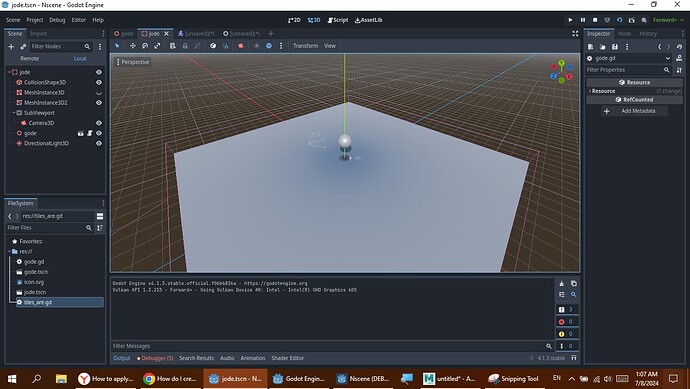Clear the Output log
Screen dimensions: 690x389
[562, 283]
